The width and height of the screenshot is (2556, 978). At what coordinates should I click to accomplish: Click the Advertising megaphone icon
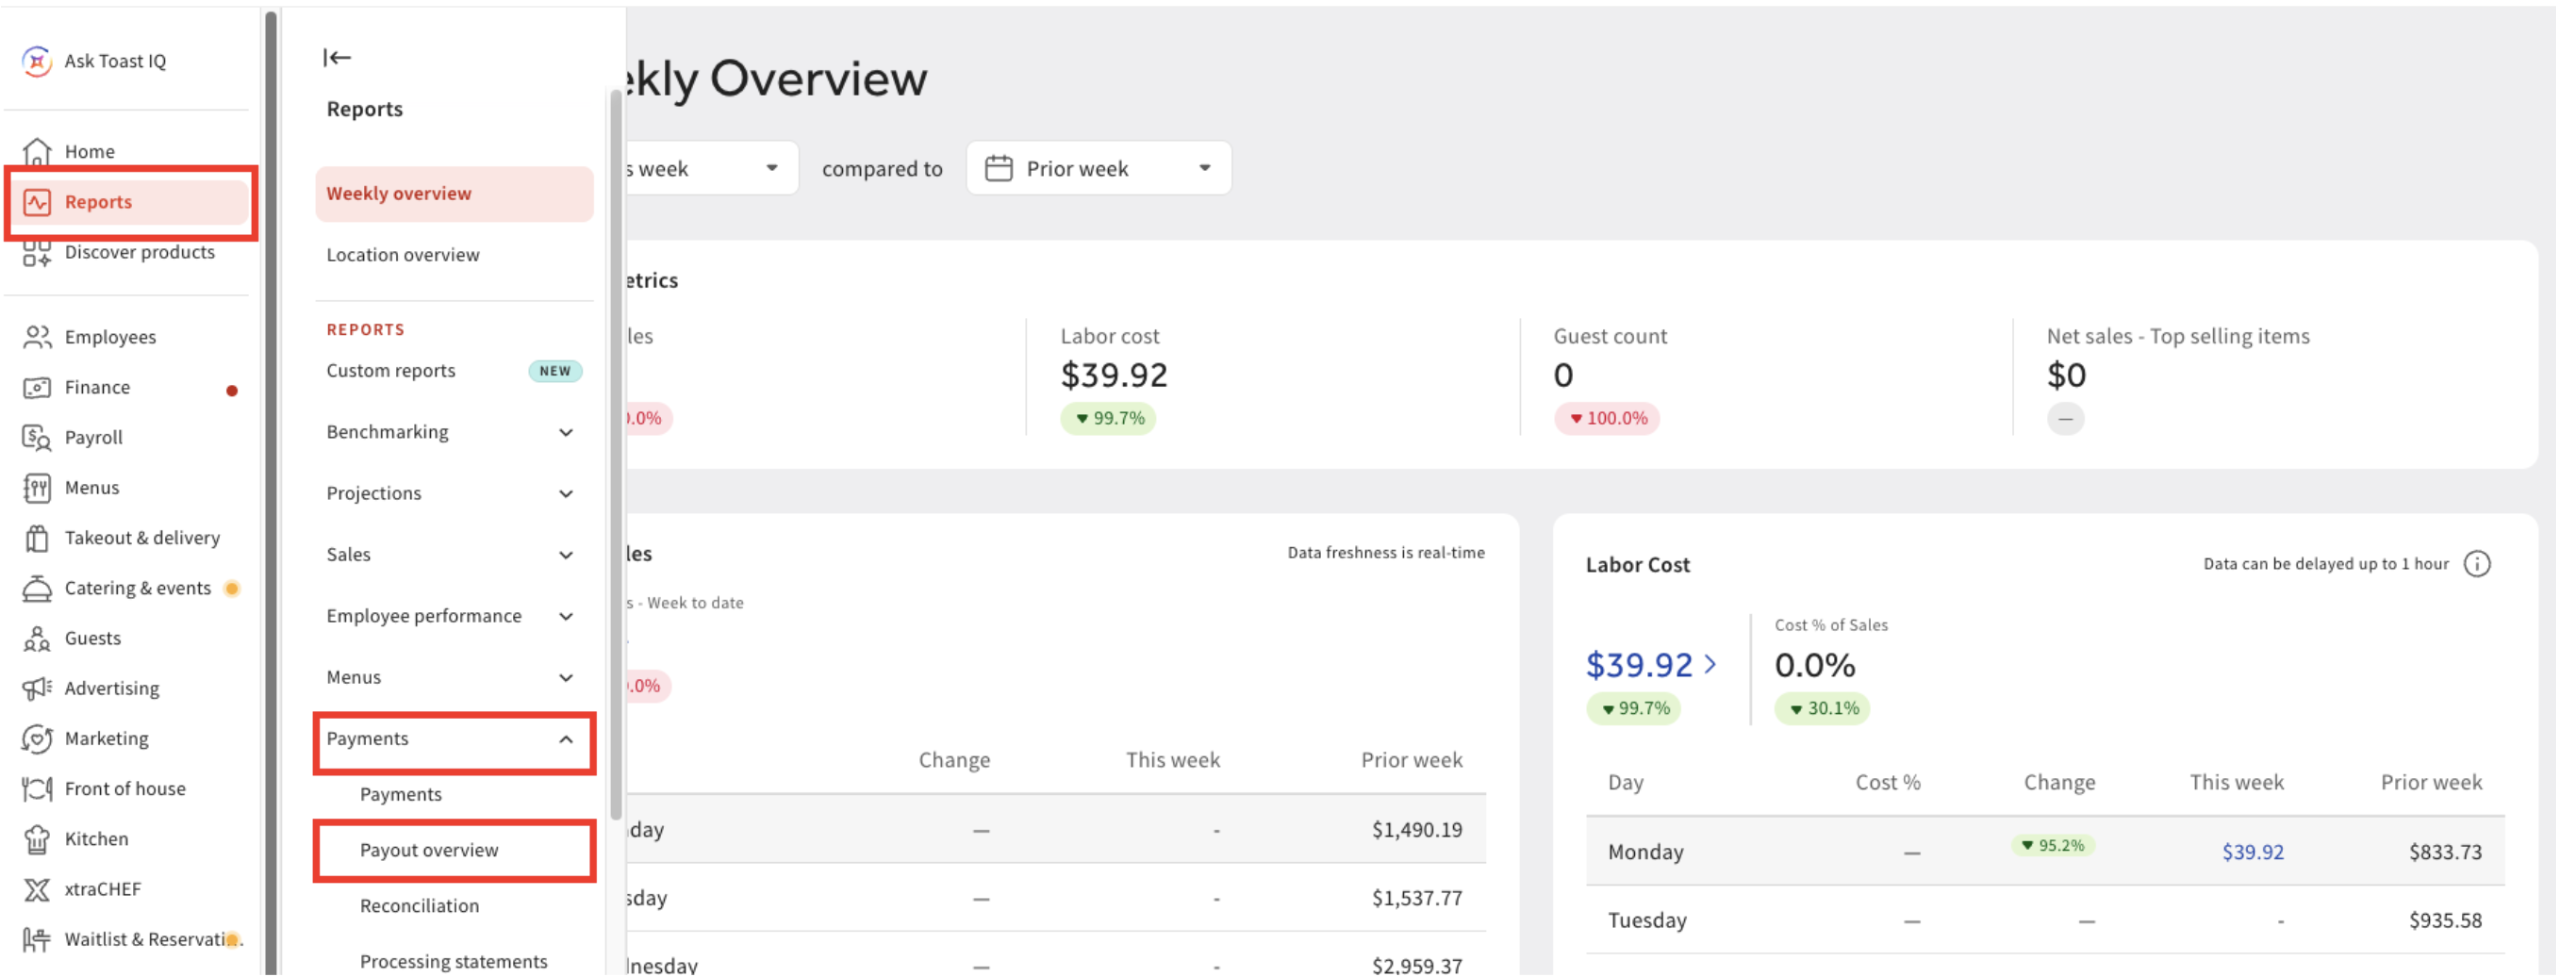37,688
